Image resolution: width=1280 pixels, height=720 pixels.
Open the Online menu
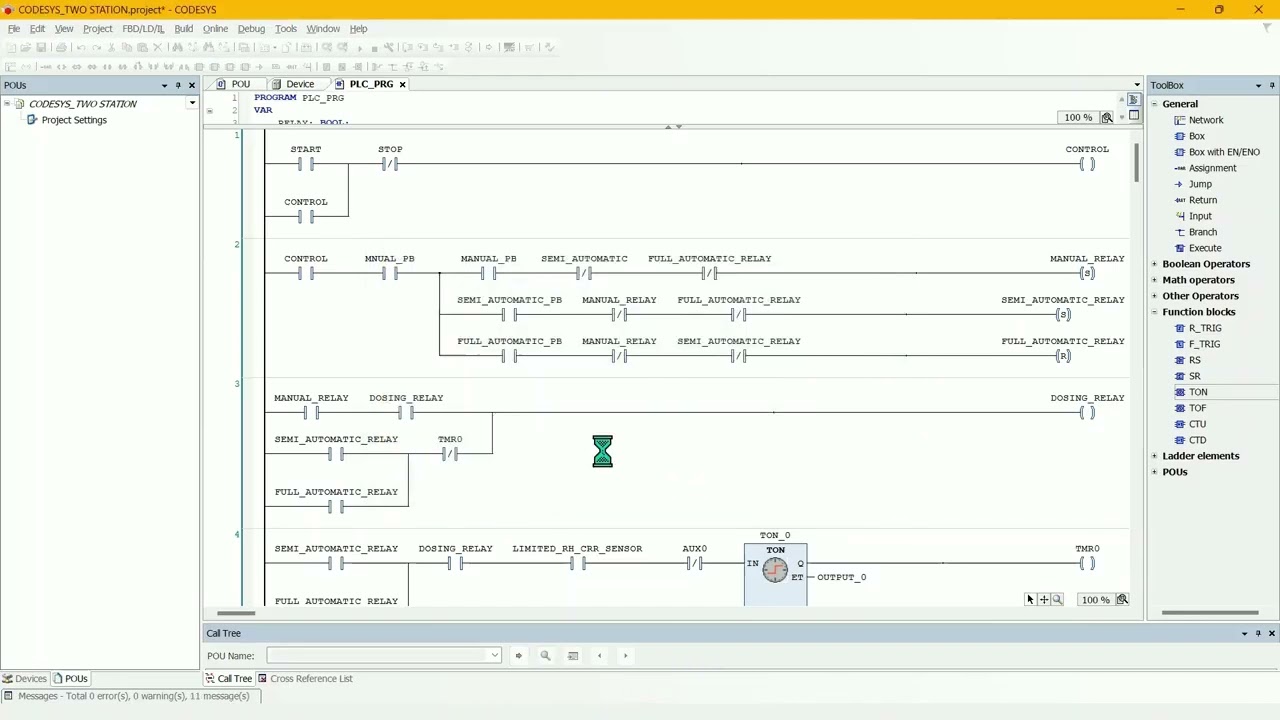pyautogui.click(x=215, y=29)
